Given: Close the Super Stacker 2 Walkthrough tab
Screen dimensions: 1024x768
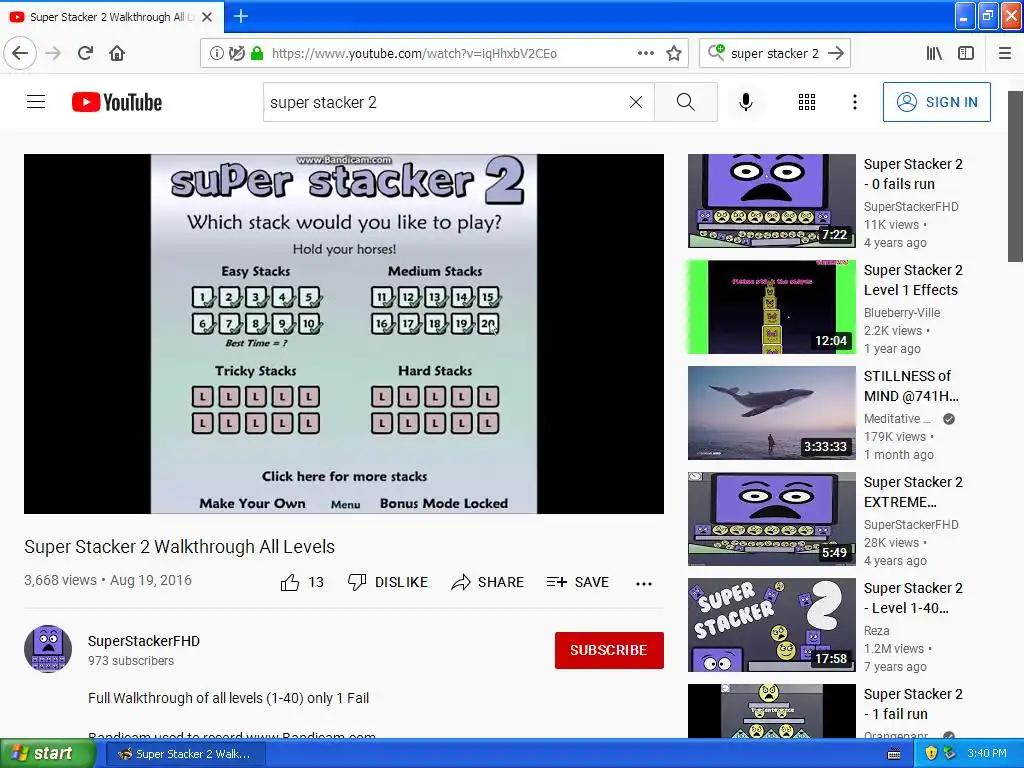Looking at the screenshot, I should (x=207, y=17).
